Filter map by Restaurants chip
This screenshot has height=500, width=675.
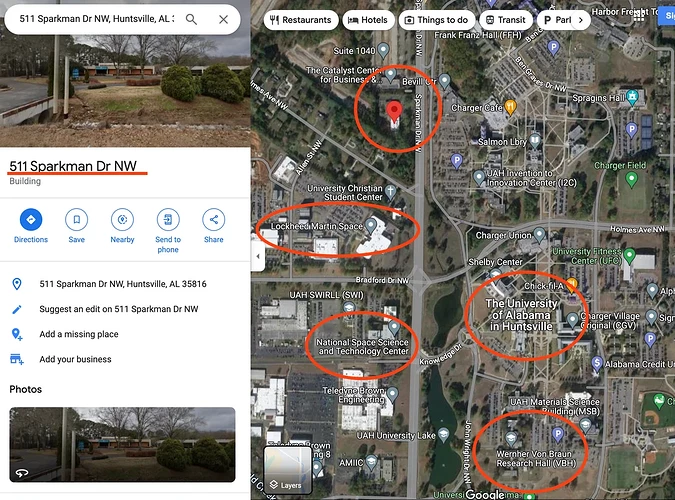300,20
